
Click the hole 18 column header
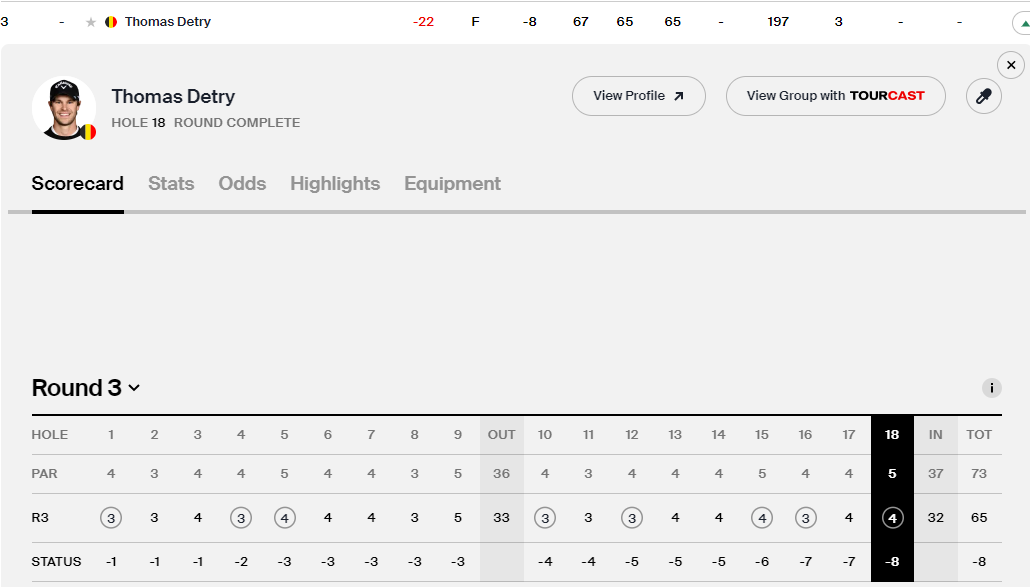click(892, 435)
